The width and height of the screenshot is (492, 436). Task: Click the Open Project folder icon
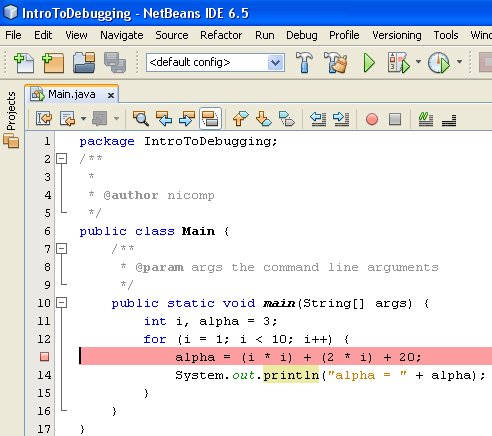pos(84,63)
